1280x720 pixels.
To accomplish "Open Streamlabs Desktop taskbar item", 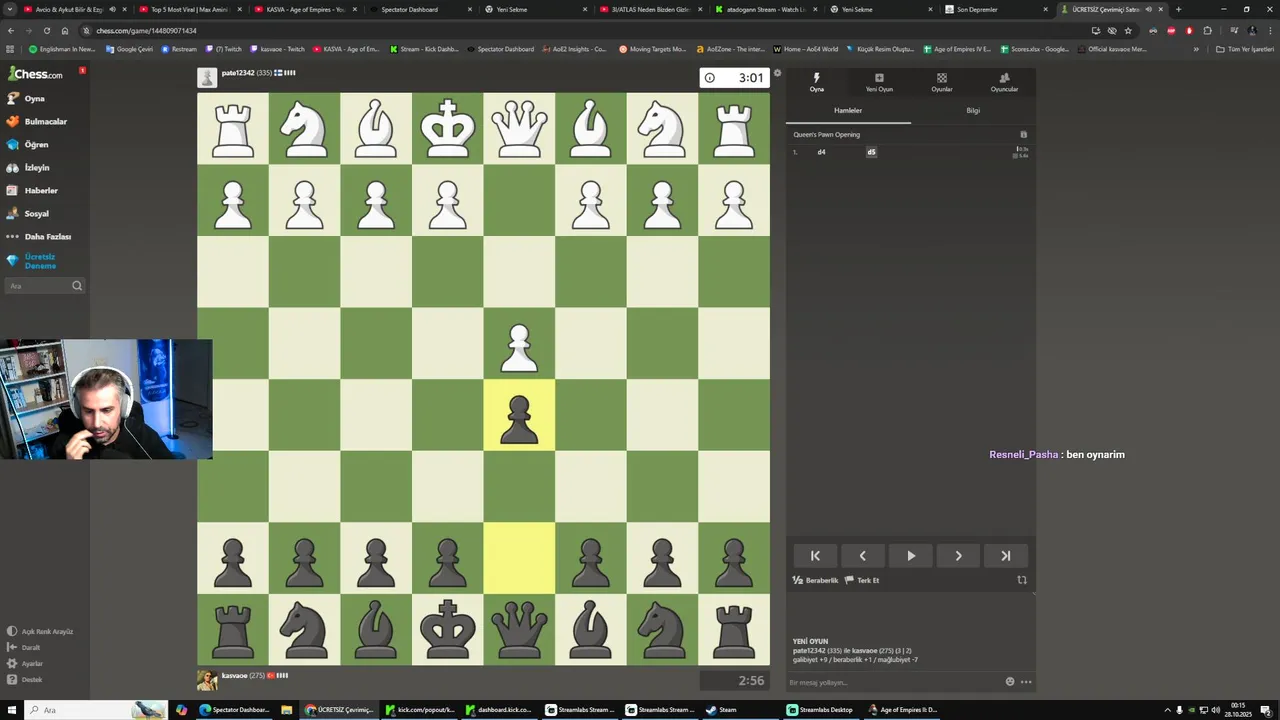I will click(820, 710).
